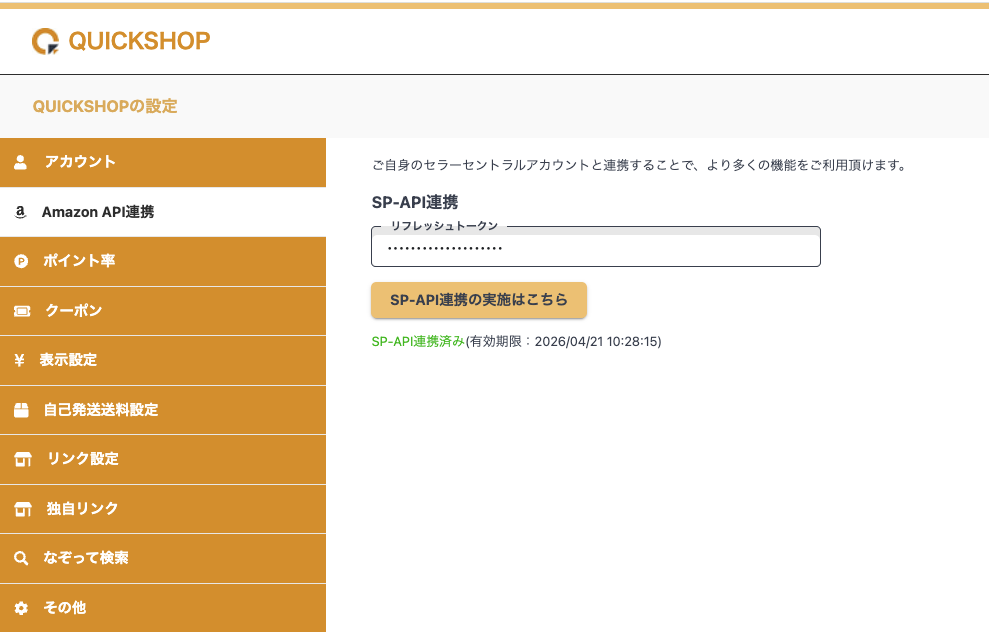Click the ticket icon beside クーポン
This screenshot has height=632, width=989.
(x=21, y=311)
